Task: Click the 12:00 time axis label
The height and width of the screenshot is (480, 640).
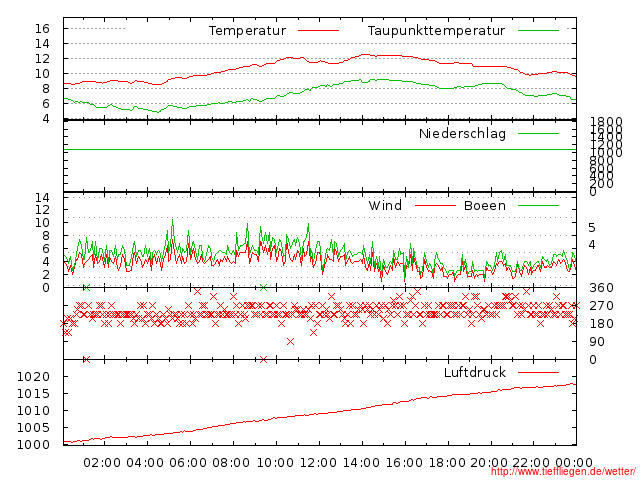Action: pyautogui.click(x=318, y=462)
